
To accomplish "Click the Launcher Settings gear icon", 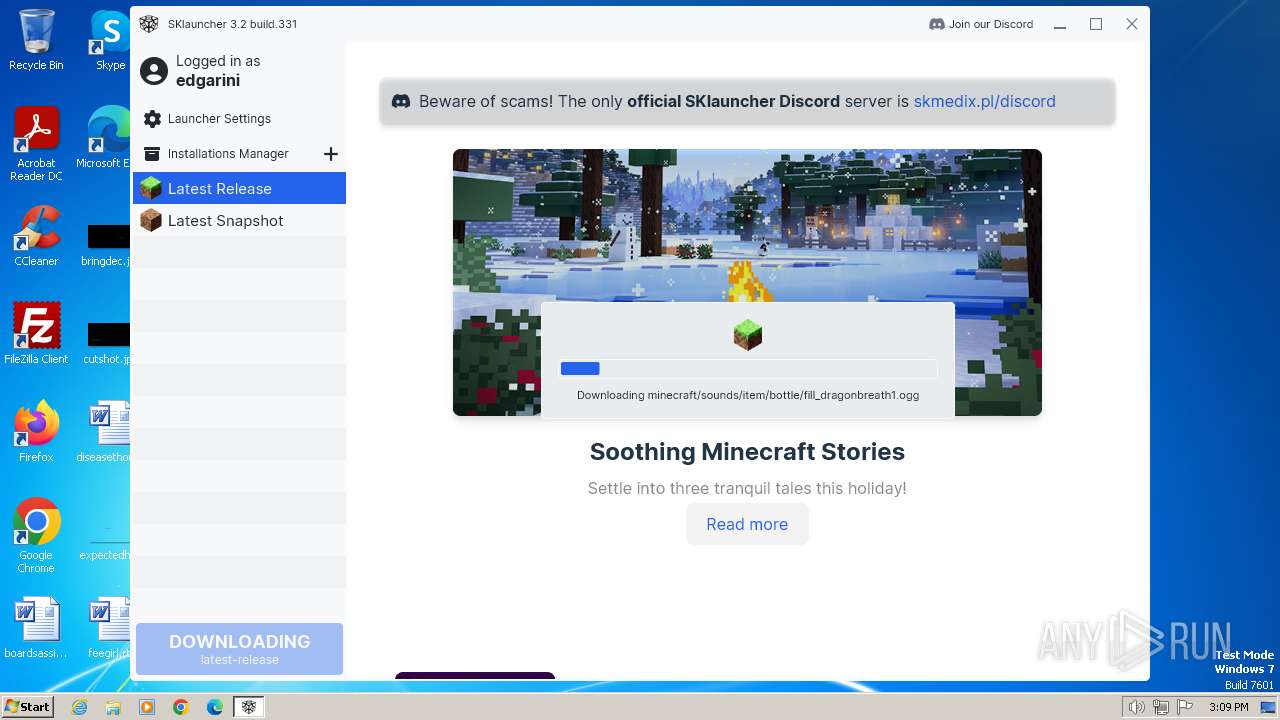I will click(x=152, y=119).
